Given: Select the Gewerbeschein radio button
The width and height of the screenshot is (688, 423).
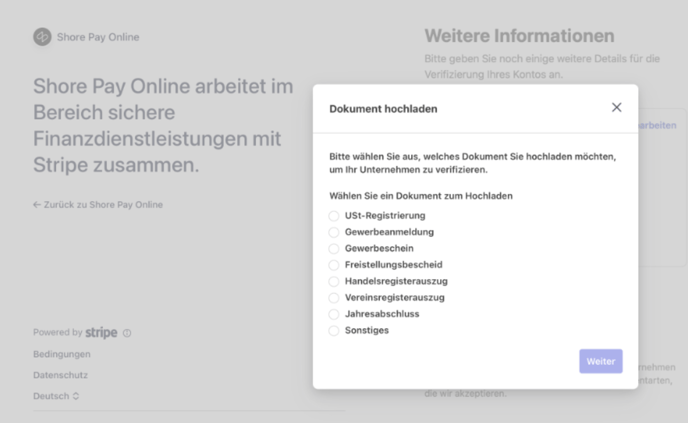Looking at the screenshot, I should click(x=334, y=249).
